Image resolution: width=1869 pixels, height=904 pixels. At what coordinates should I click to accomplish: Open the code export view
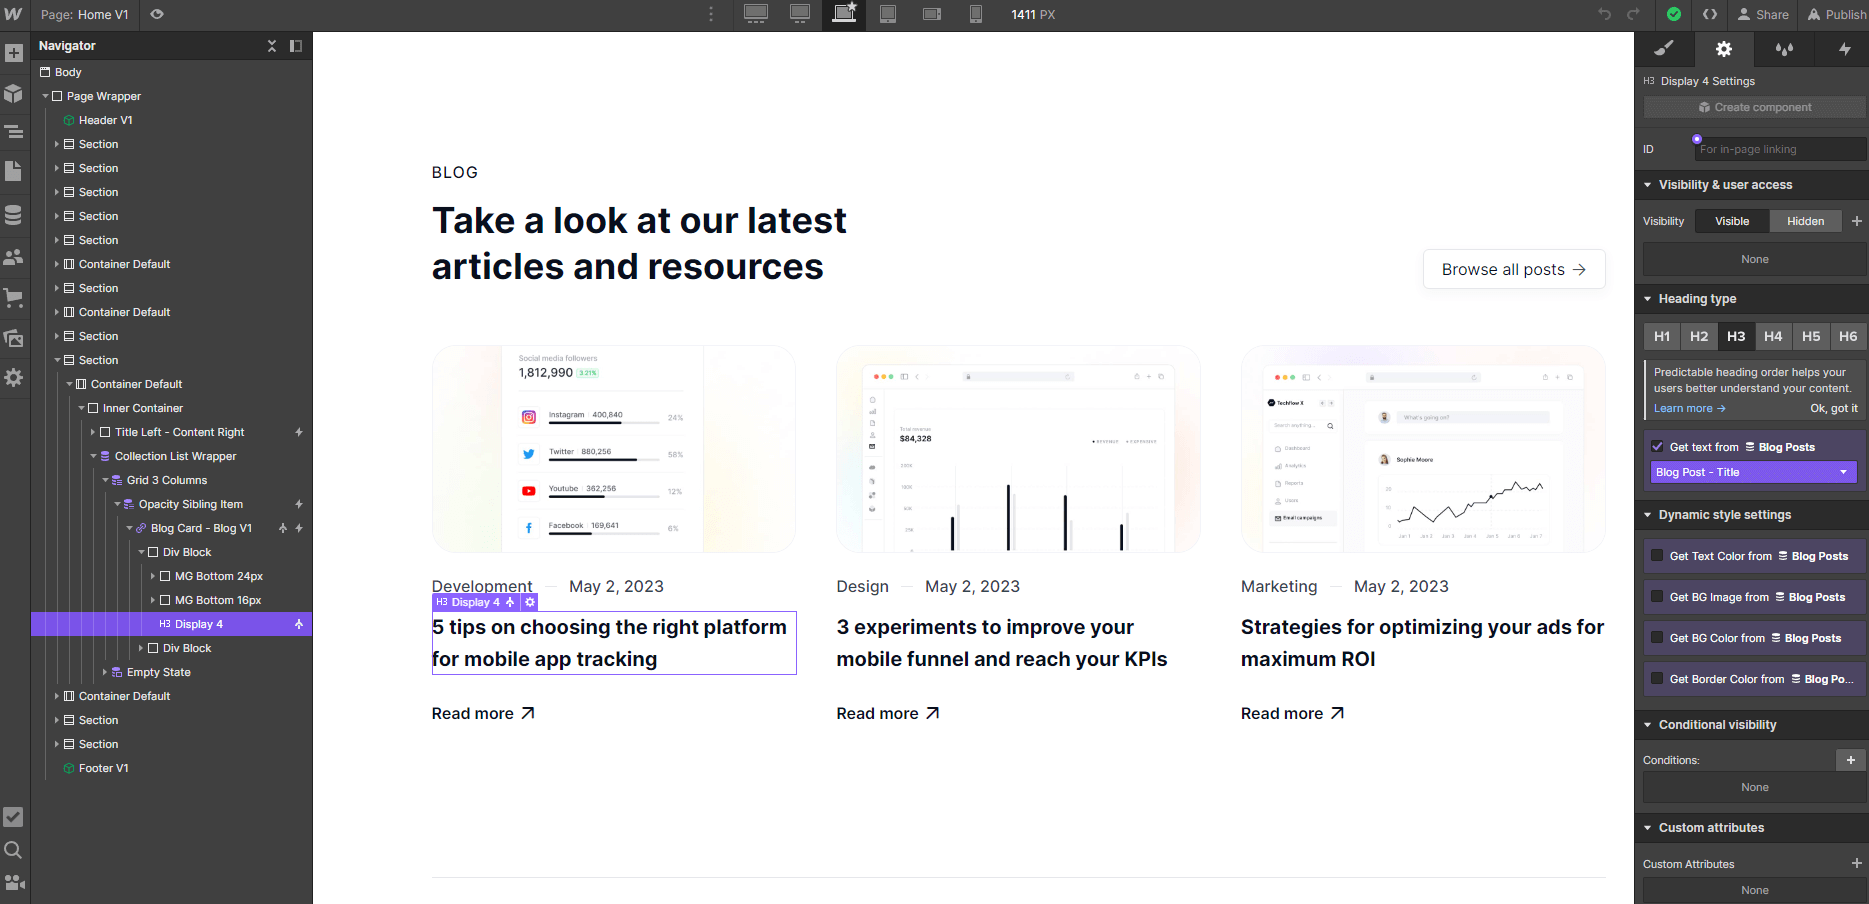pos(1710,14)
